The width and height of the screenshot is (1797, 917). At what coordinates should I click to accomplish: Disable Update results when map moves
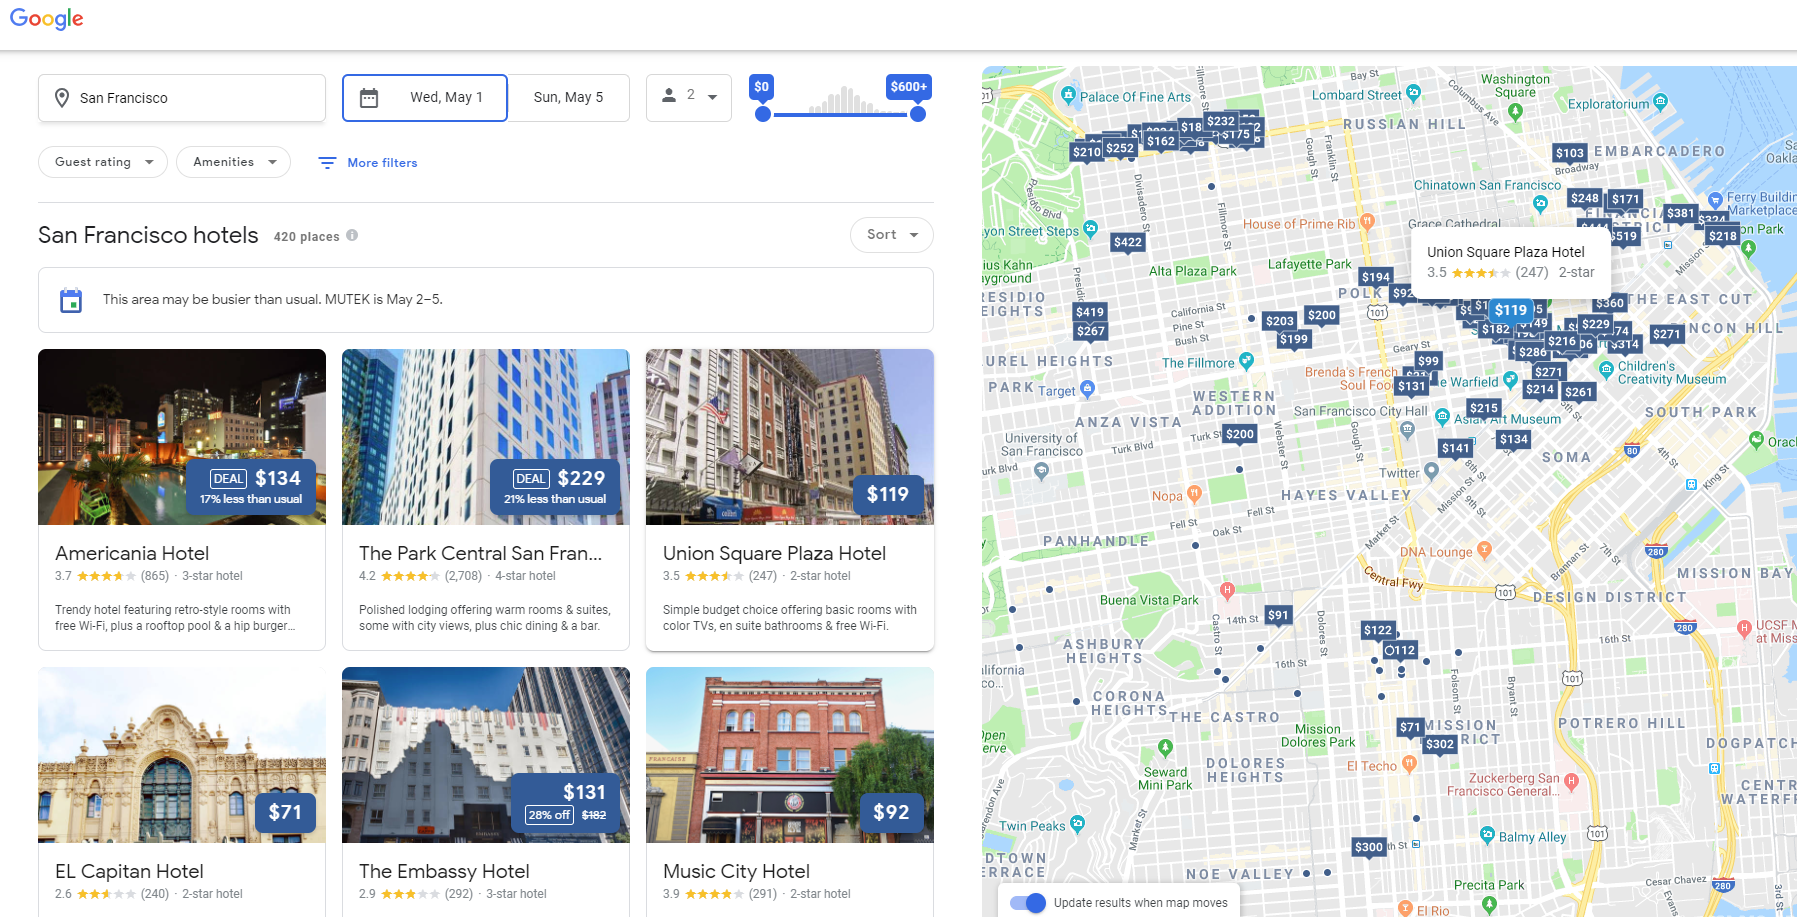pyautogui.click(x=1026, y=902)
